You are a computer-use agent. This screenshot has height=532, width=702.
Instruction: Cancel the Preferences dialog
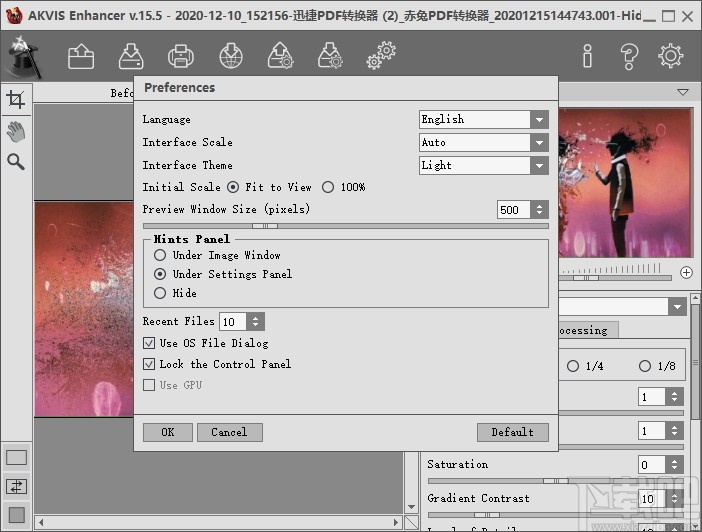pyautogui.click(x=230, y=432)
